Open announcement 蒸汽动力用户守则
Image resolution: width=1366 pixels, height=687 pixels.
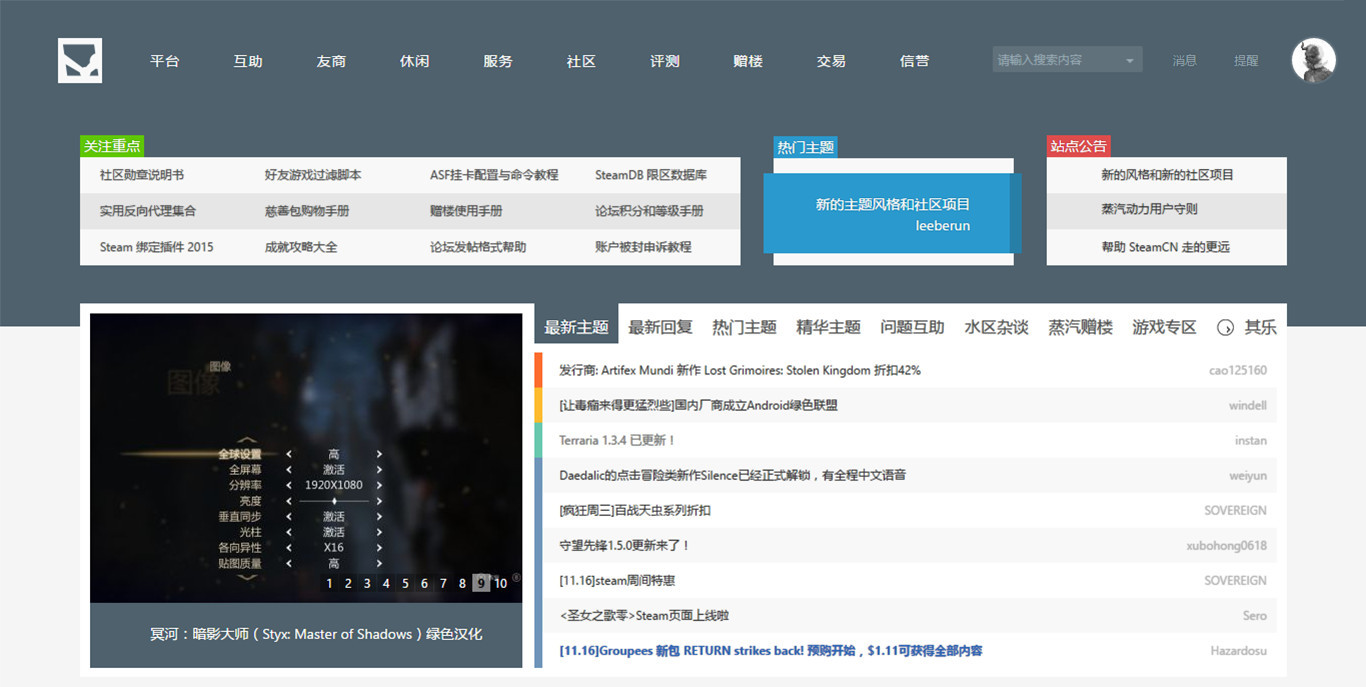(x=1149, y=209)
